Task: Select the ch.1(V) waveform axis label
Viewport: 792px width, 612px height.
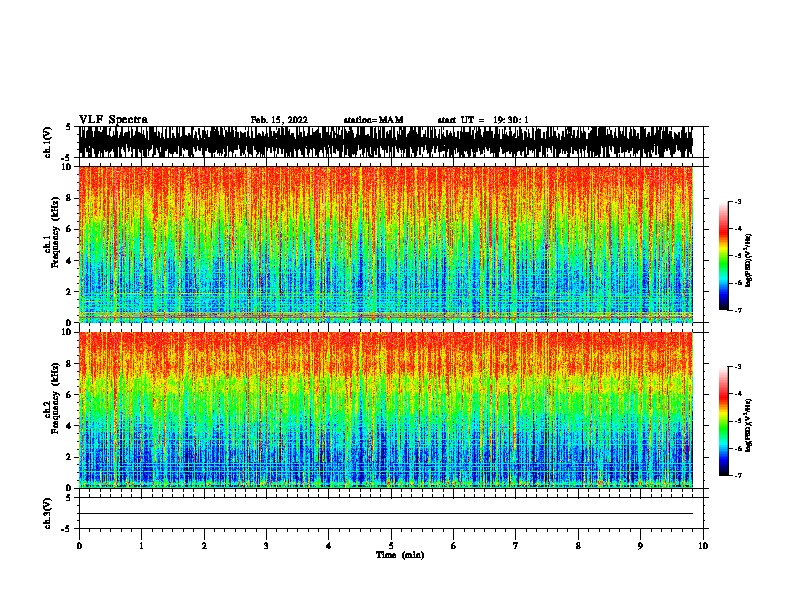Action: coord(47,142)
